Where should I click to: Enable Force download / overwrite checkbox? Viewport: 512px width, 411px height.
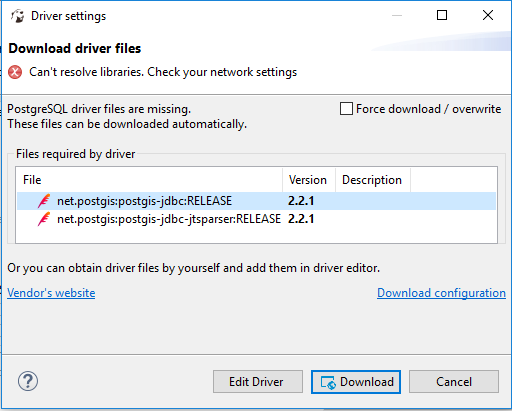[x=346, y=109]
